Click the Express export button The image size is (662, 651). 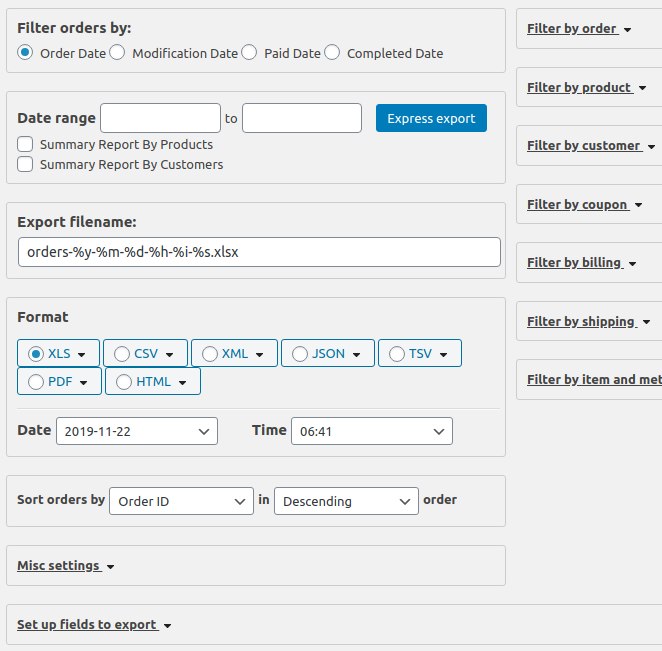click(431, 118)
